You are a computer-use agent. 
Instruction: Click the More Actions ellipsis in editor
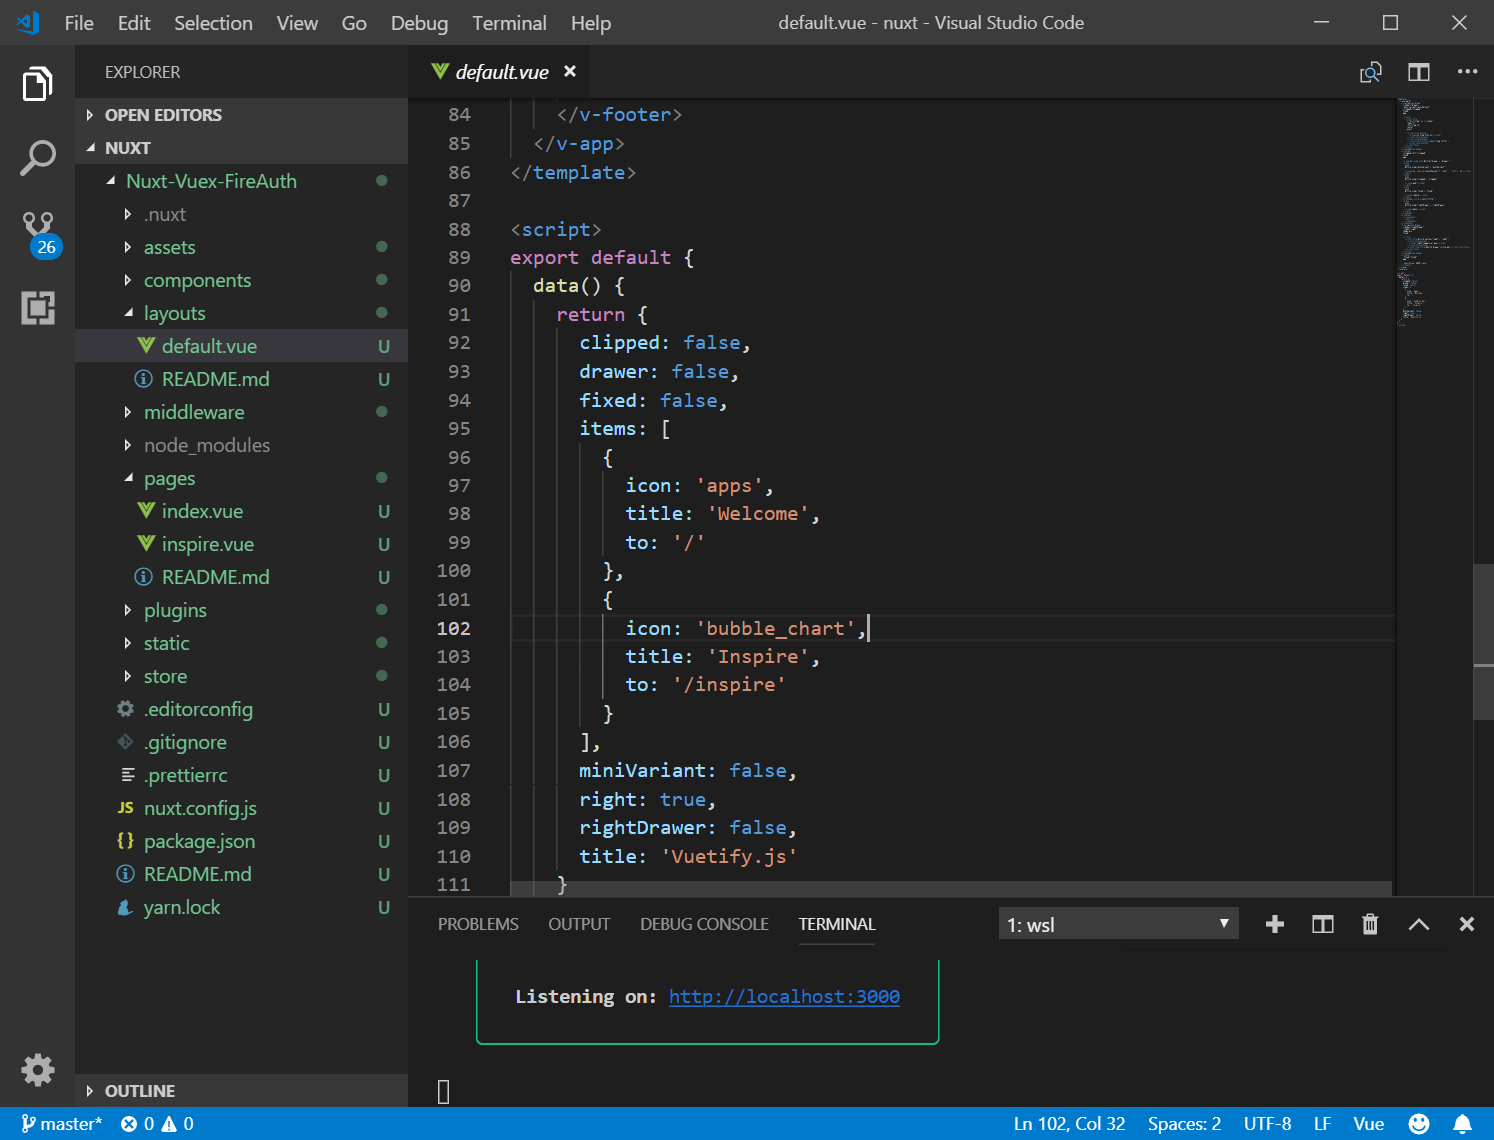pos(1467,72)
